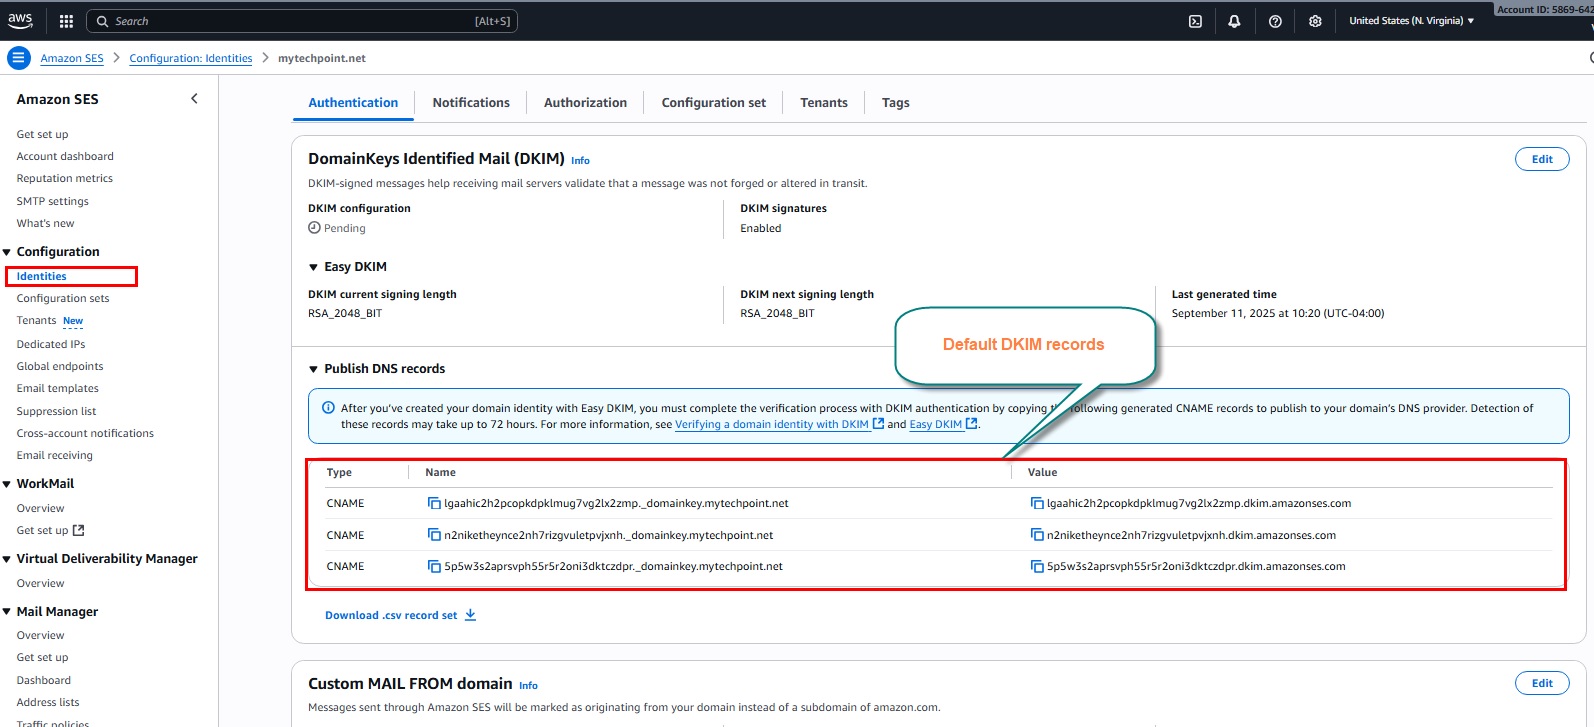Open Suppression list in the sidebar
The height and width of the screenshot is (727, 1594).
pos(56,411)
